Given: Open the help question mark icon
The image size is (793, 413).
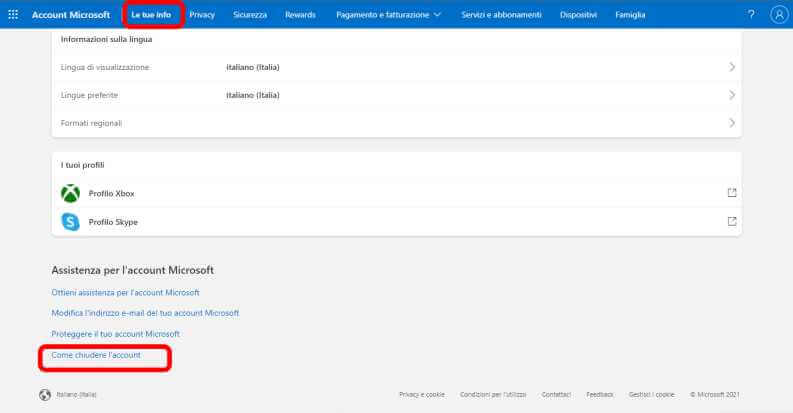Looking at the screenshot, I should [x=751, y=15].
